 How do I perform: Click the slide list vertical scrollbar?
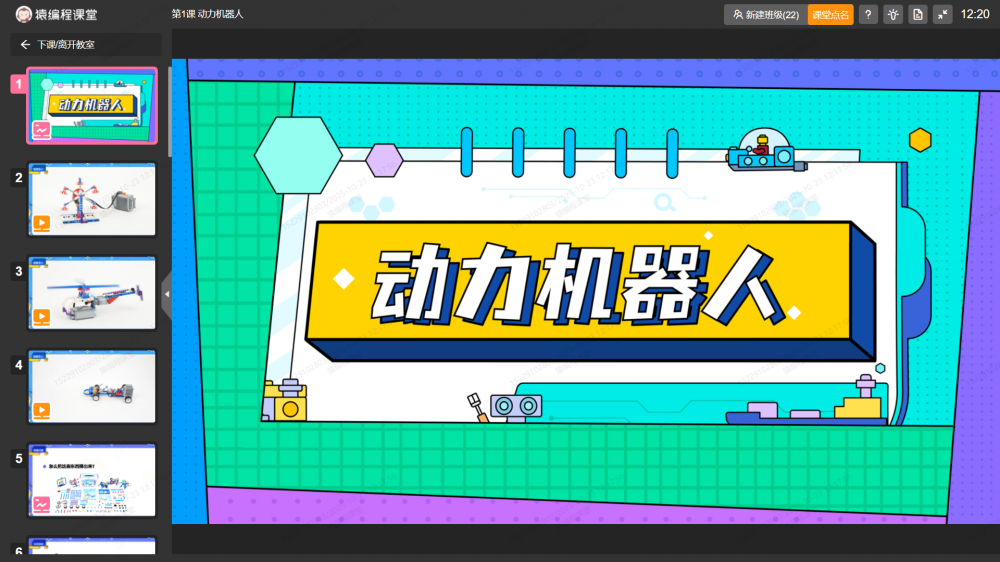pos(169,110)
